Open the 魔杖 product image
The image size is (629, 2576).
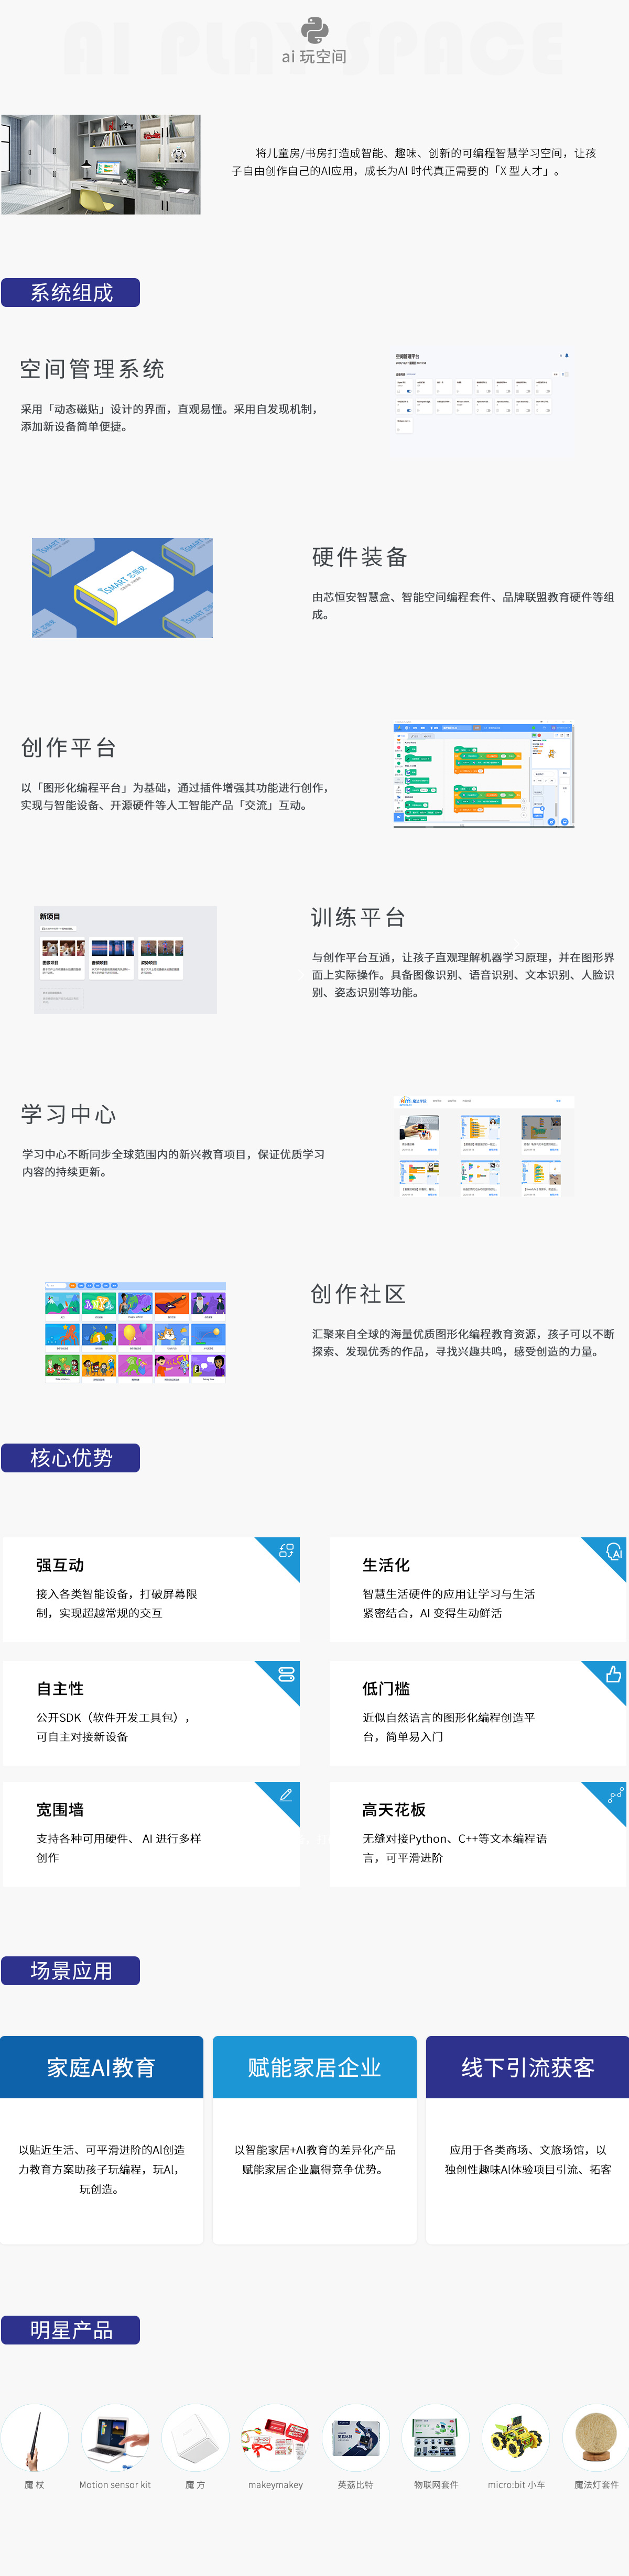coord(35,2437)
